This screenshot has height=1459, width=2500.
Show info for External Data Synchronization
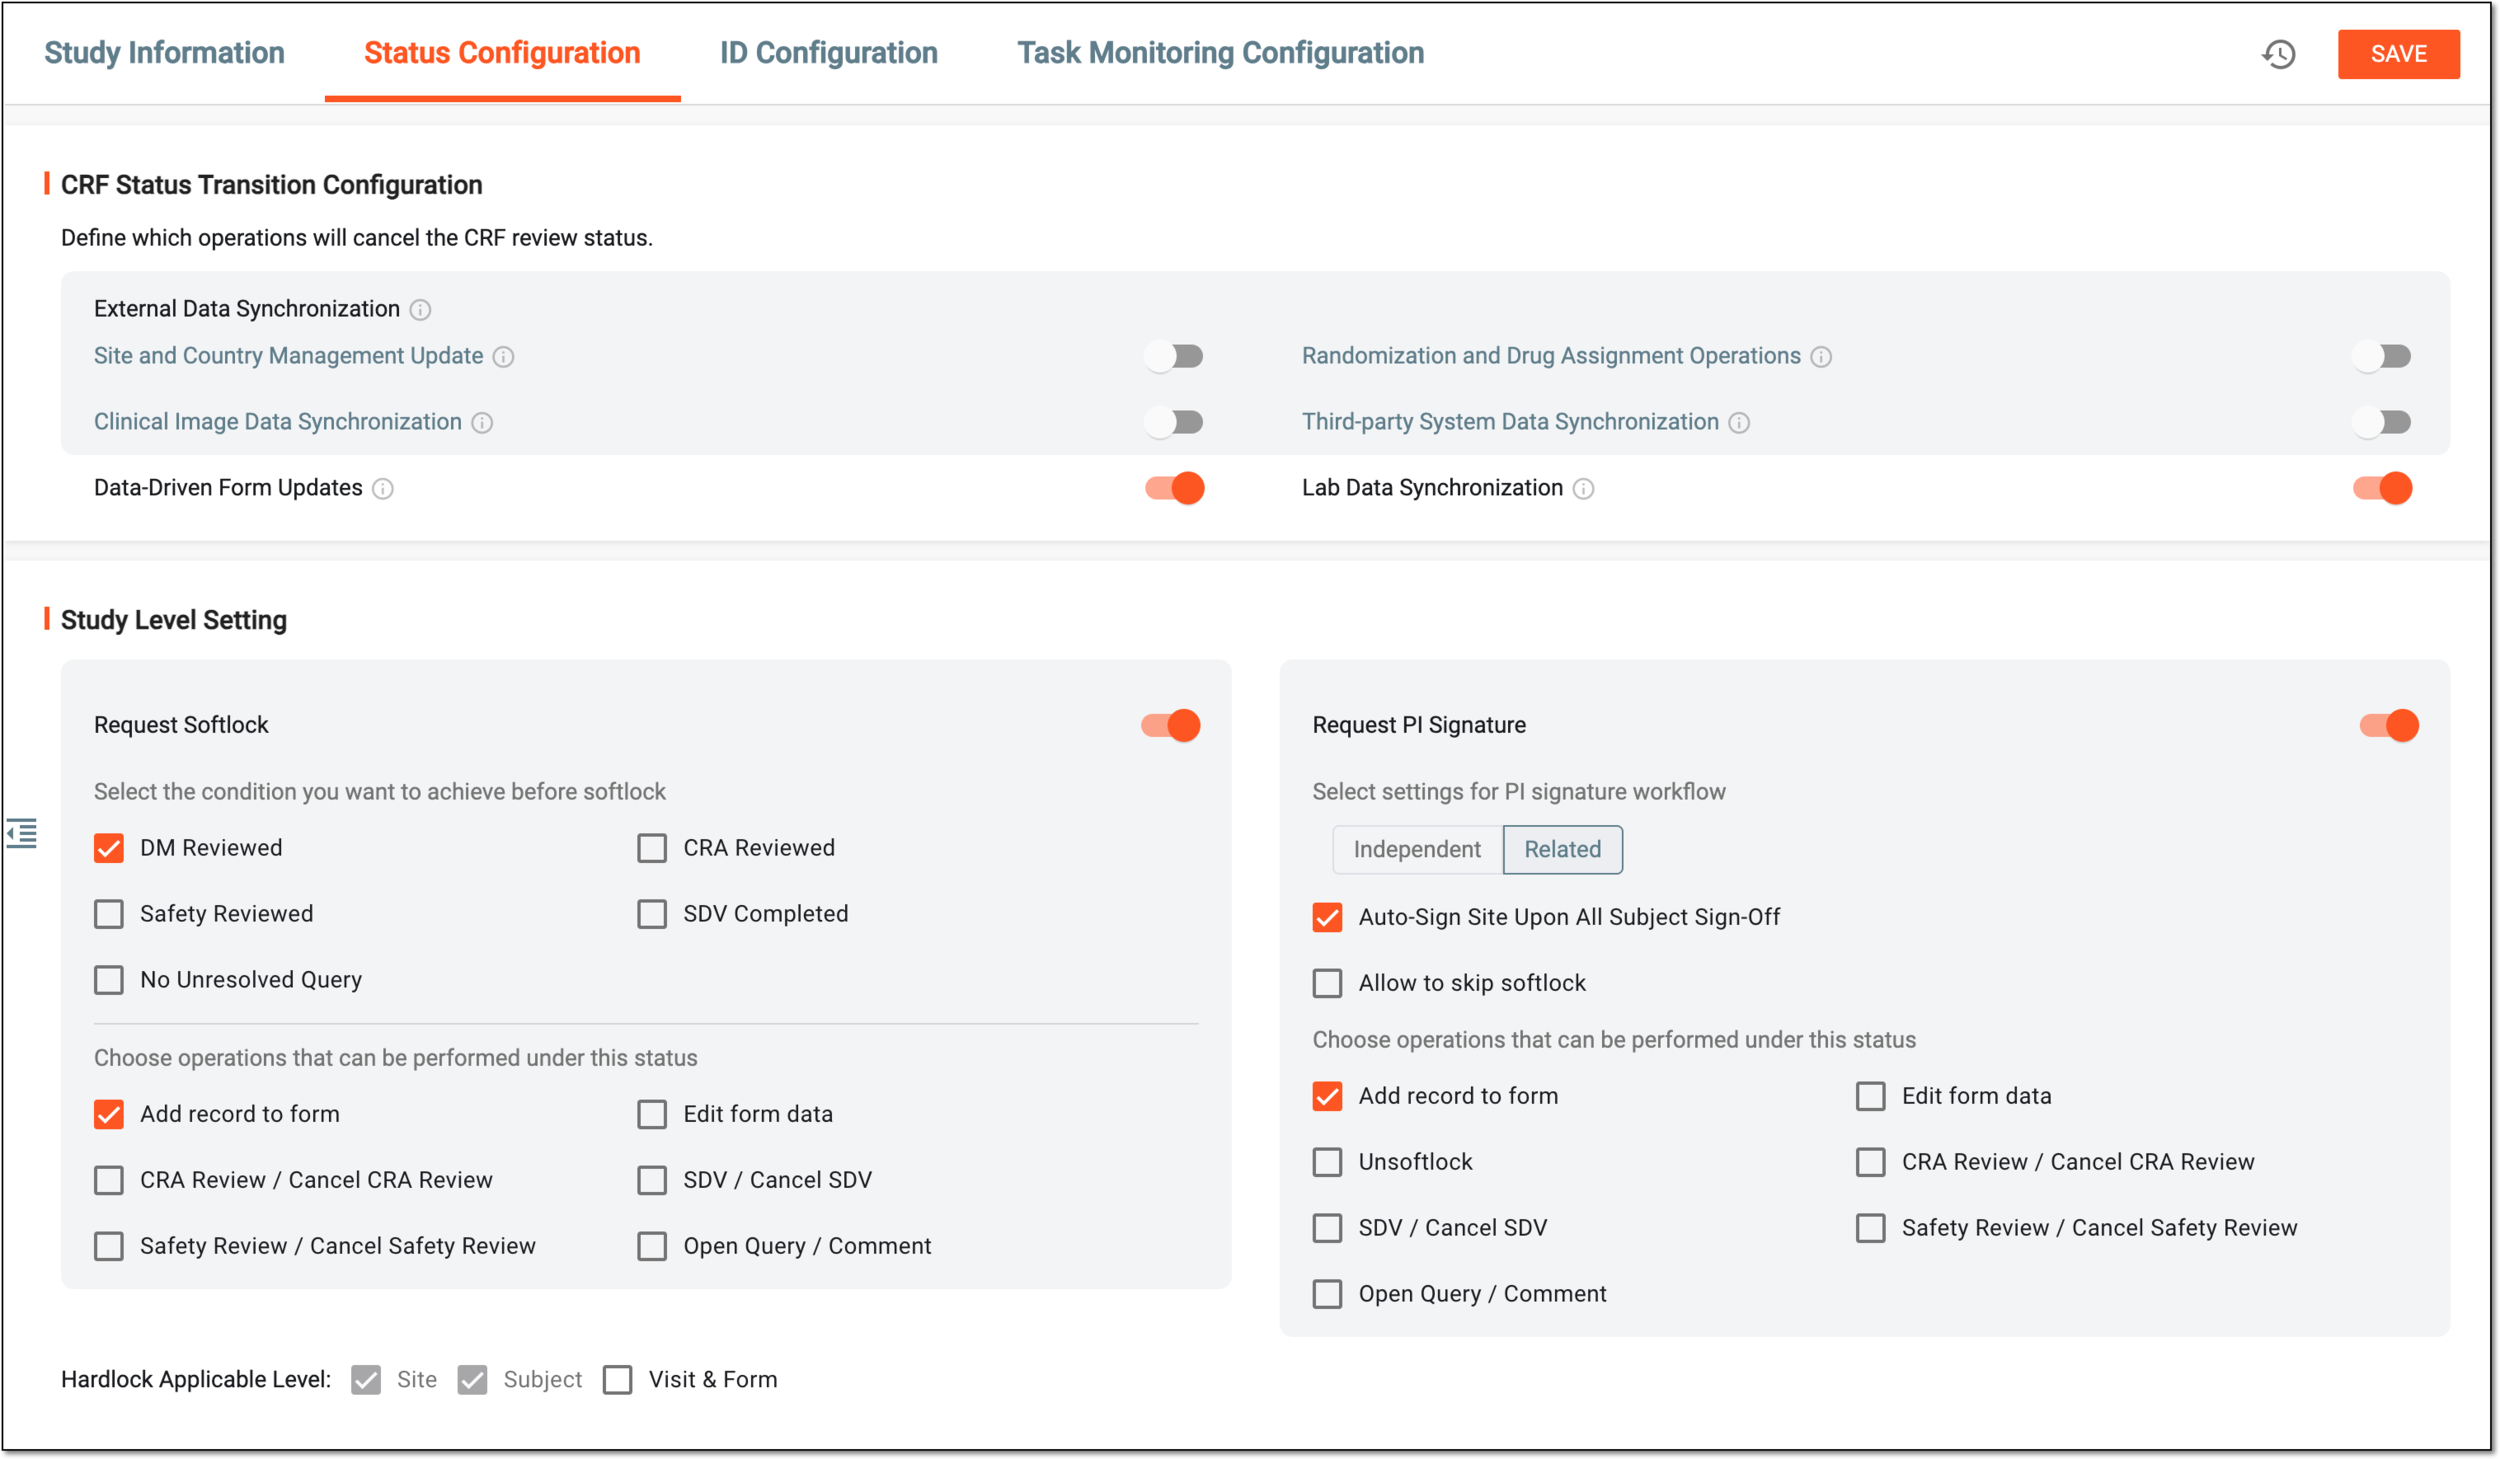click(x=420, y=310)
